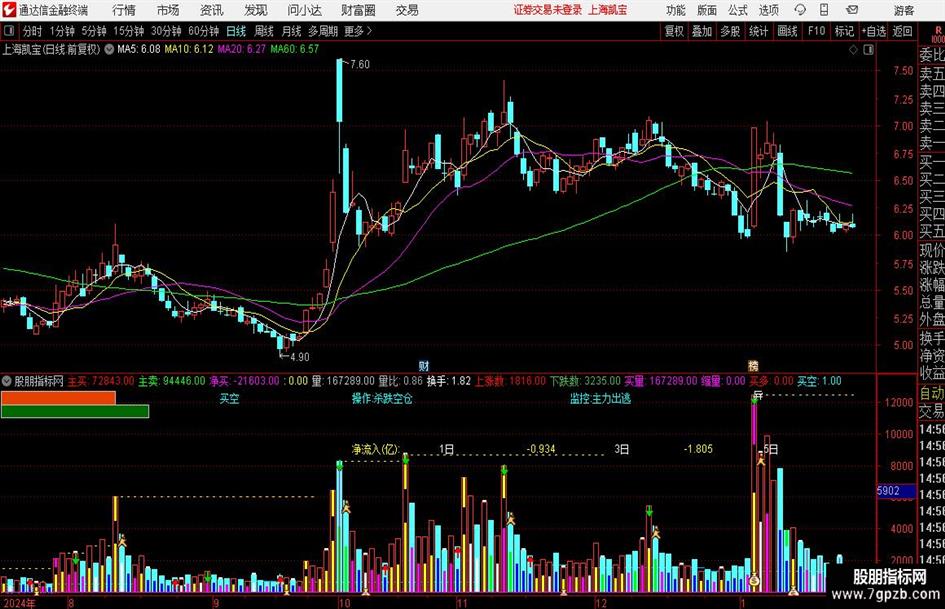Image resolution: width=945 pixels, height=609 pixels.
Task: Switch to the 60分钟 period tab
Action: click(203, 31)
